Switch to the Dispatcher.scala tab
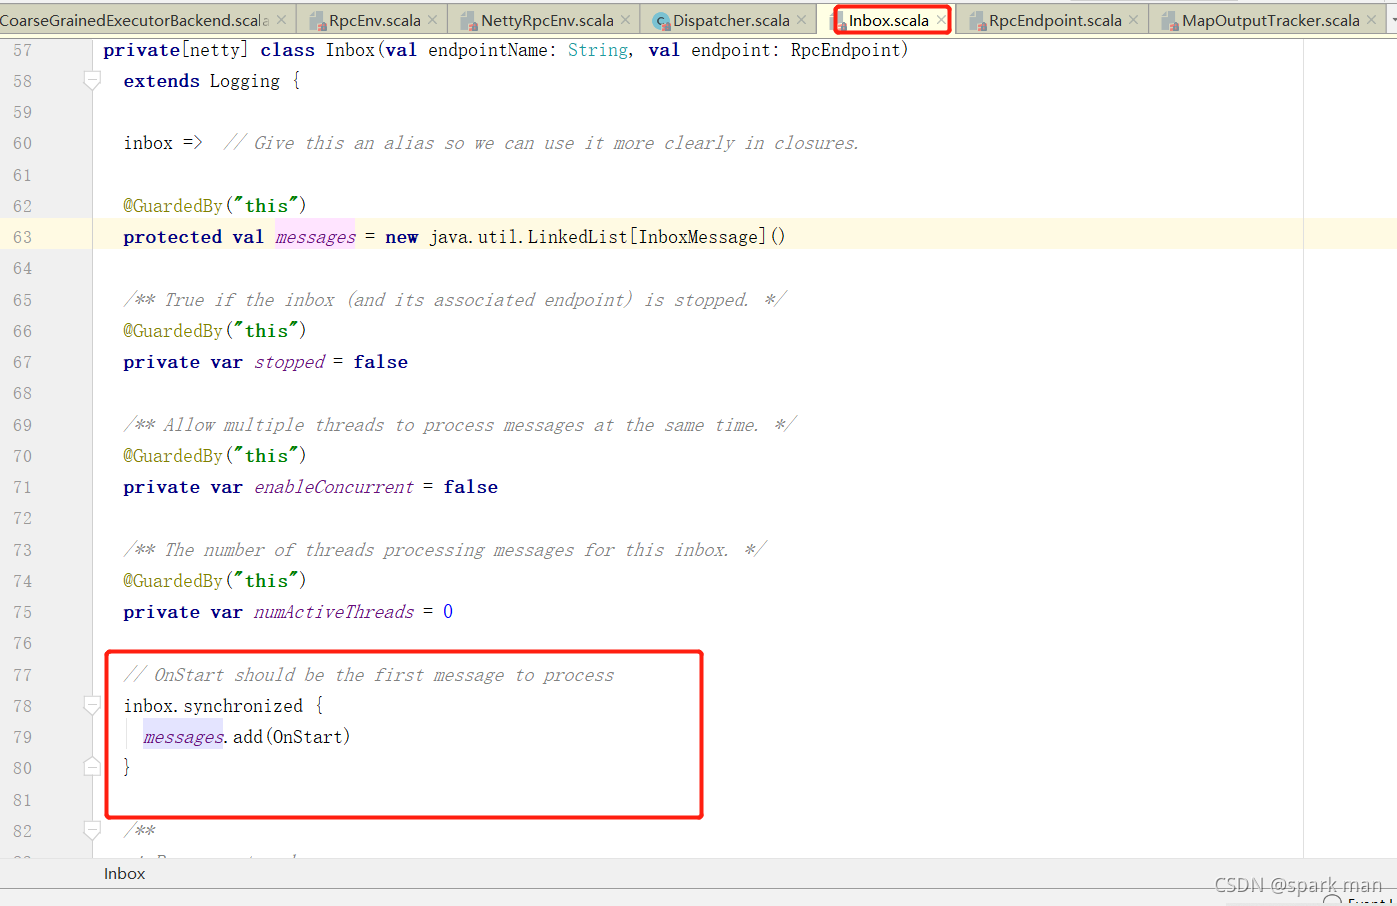The image size is (1397, 906). pyautogui.click(x=730, y=20)
